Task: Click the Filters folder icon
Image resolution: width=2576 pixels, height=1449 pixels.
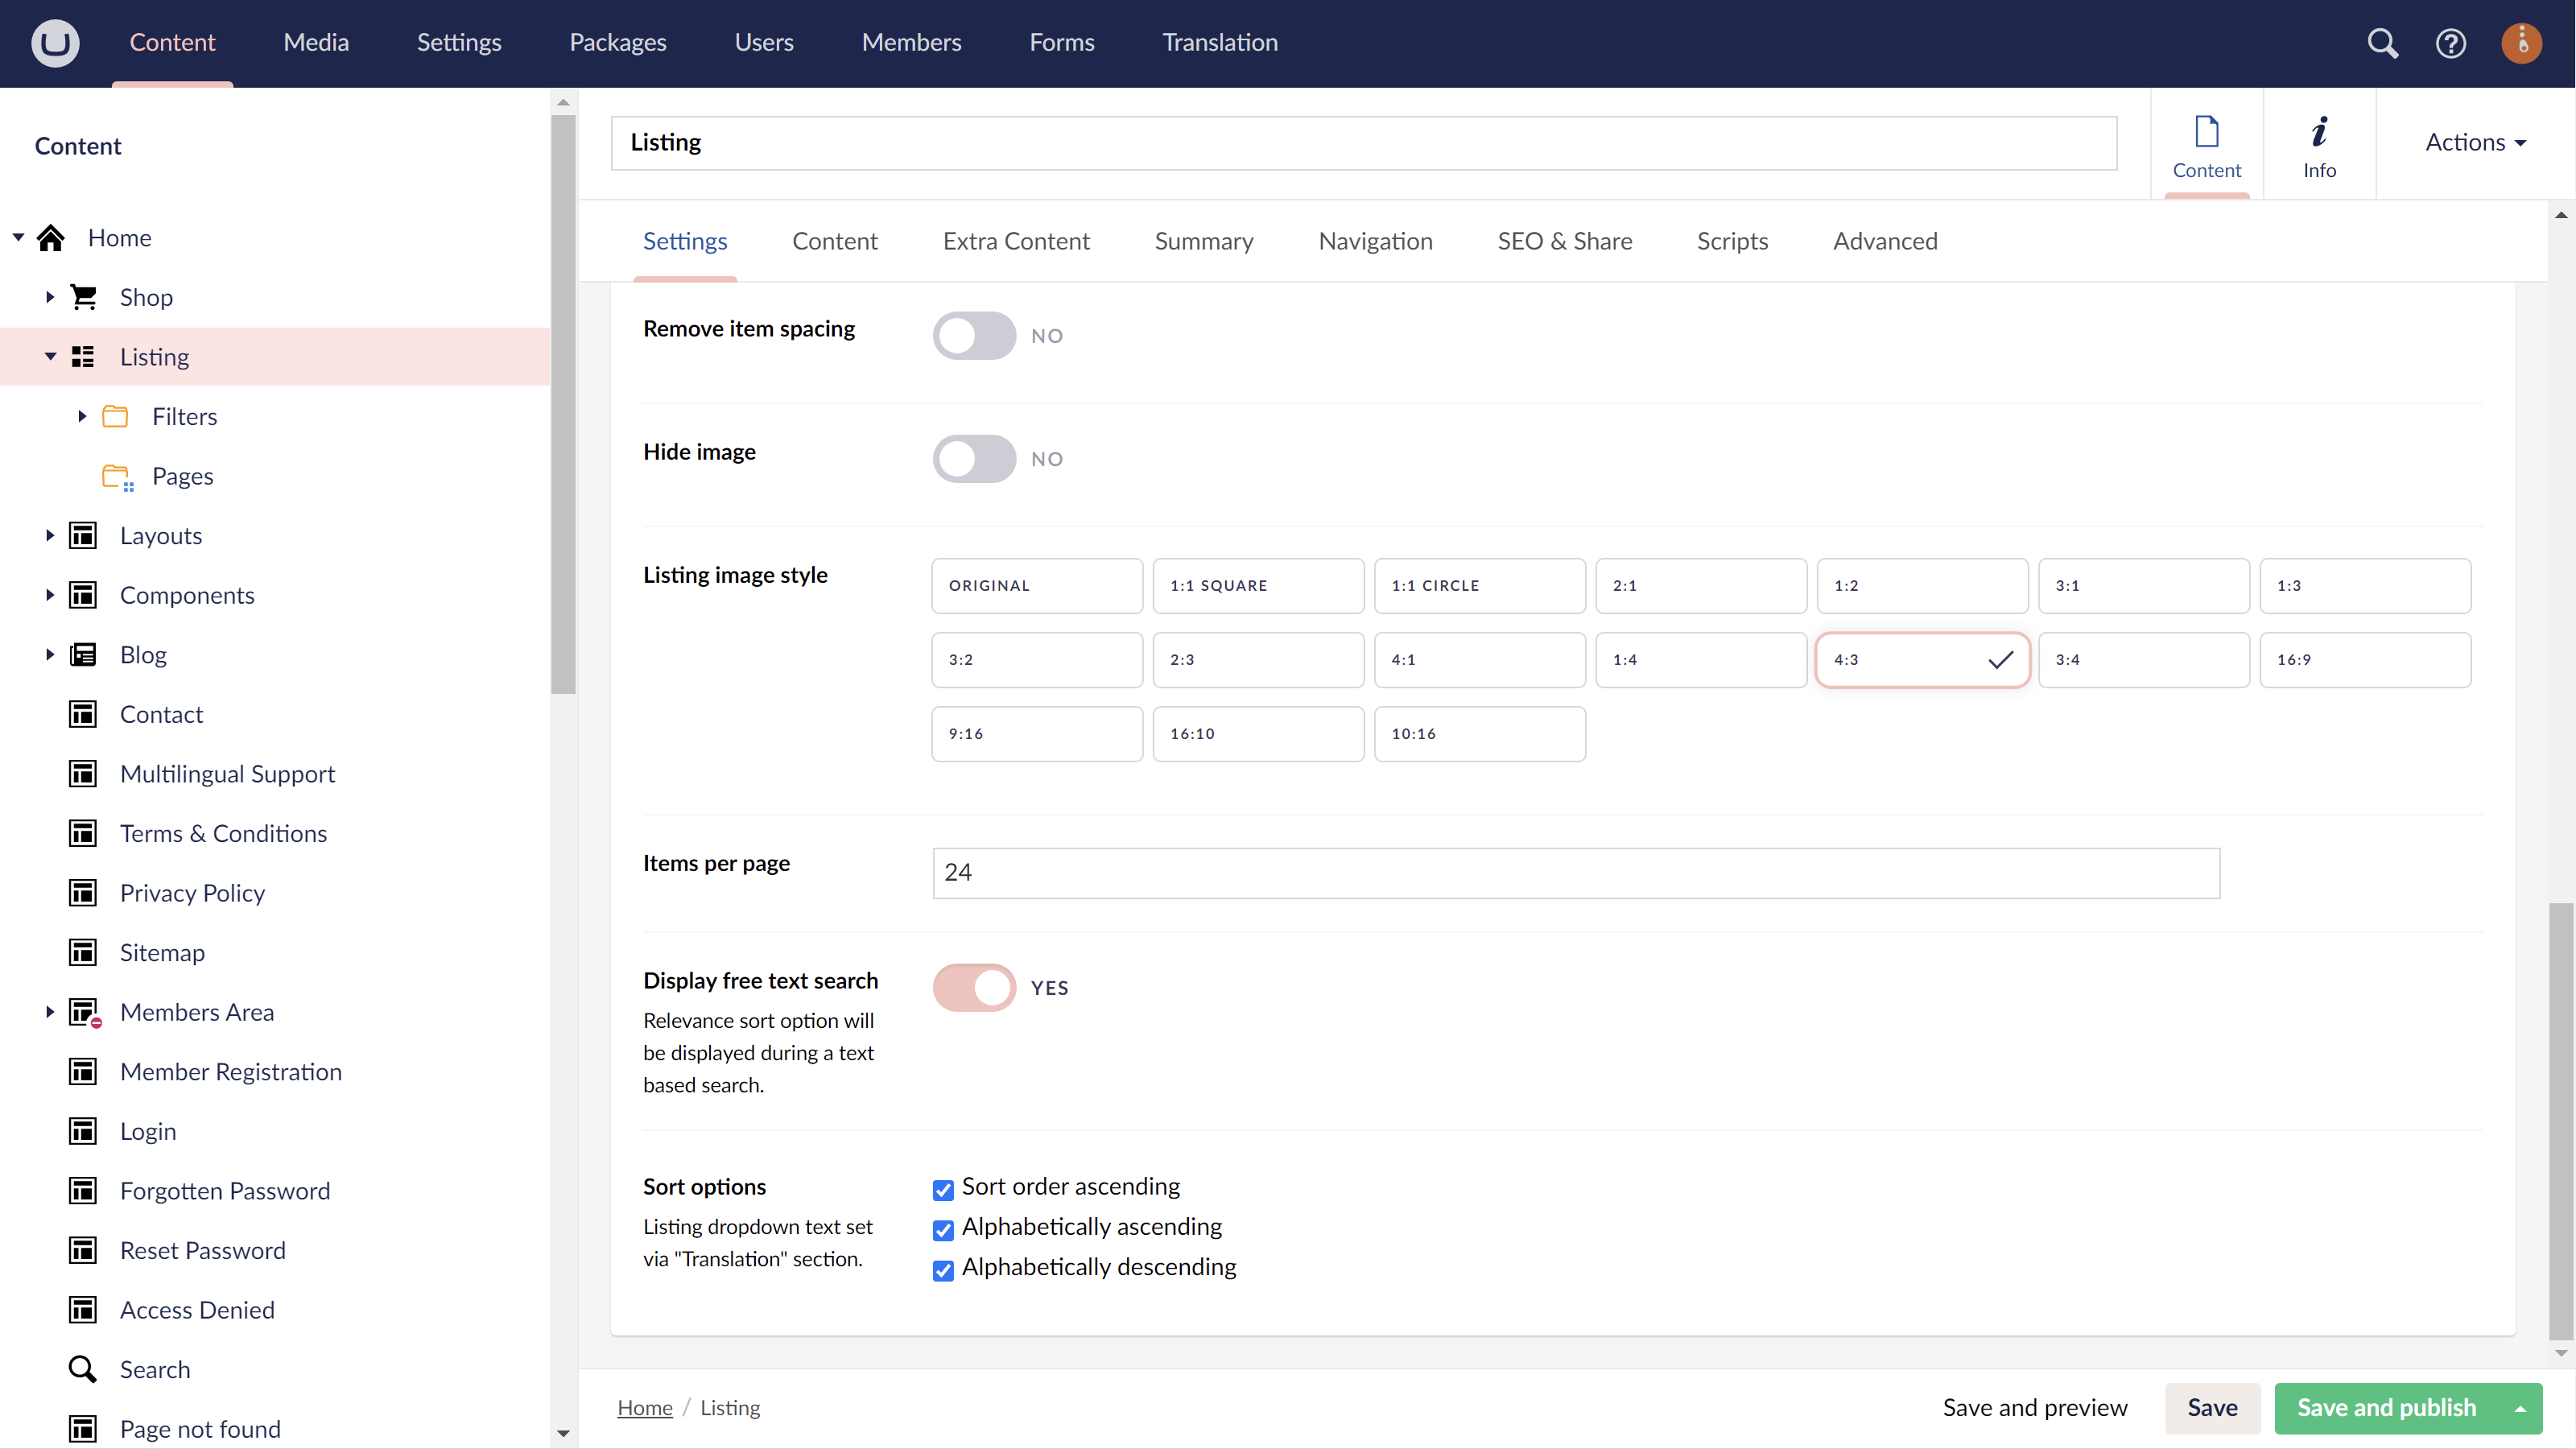Action: point(116,417)
